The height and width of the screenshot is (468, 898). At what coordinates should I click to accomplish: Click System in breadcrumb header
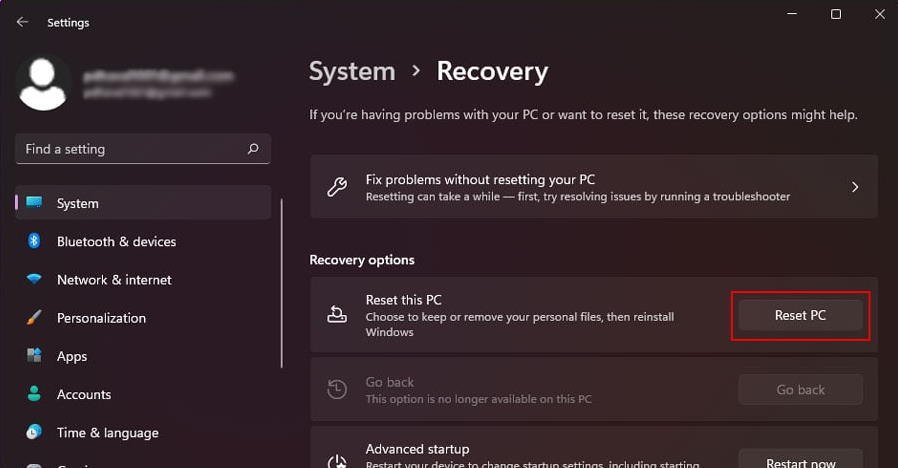352,72
